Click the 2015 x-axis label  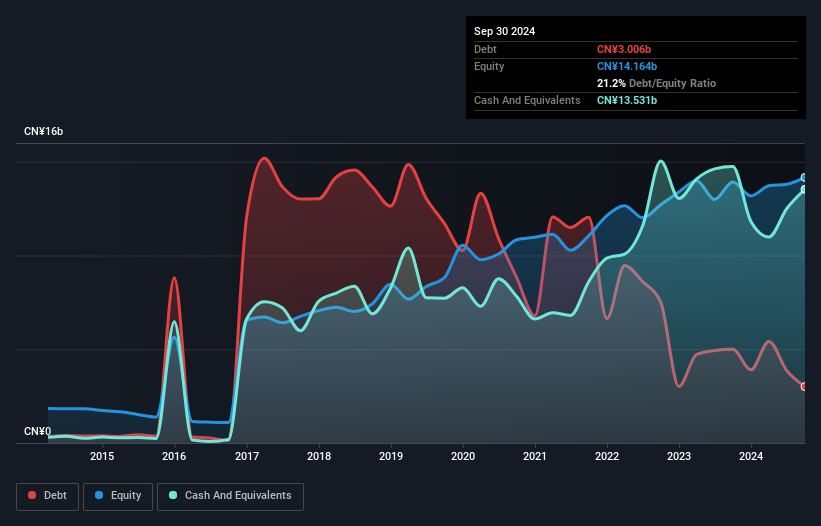point(102,456)
